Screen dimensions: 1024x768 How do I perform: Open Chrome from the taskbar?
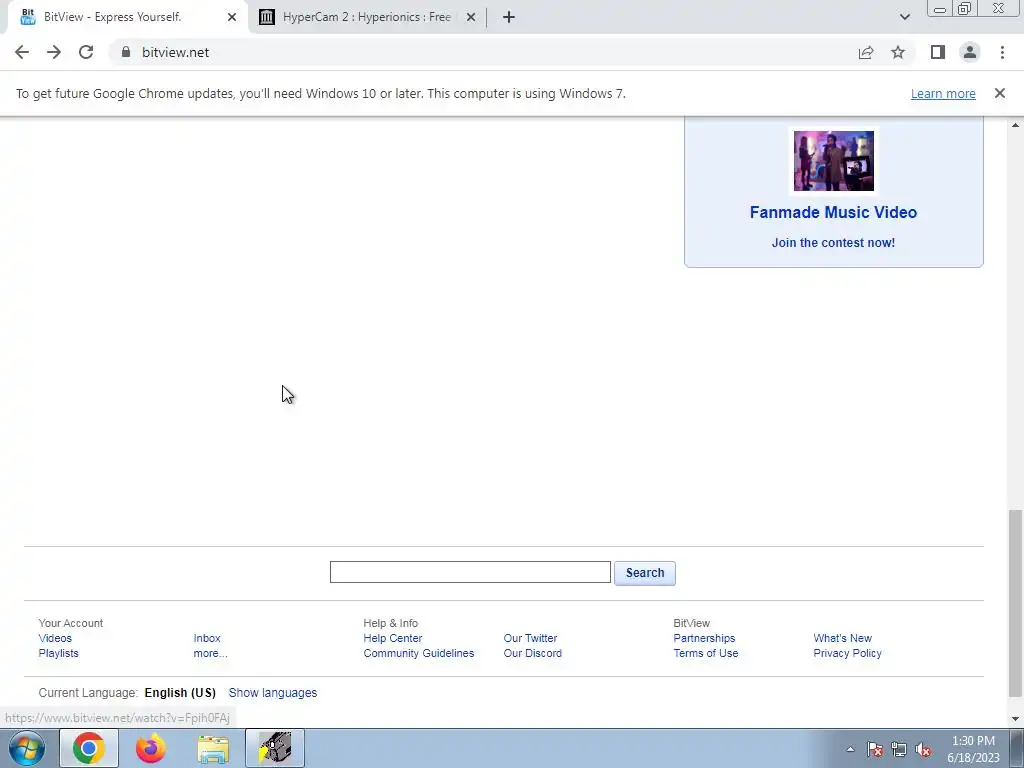(x=89, y=748)
